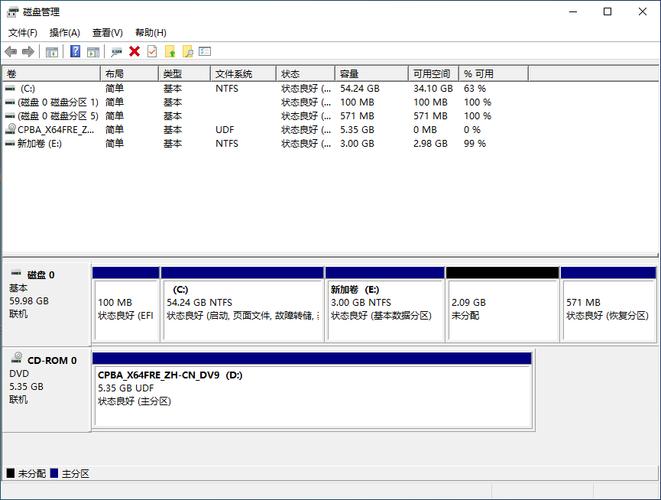The height and width of the screenshot is (500, 661).
Task: Open the 查看(V) menu
Action: tap(107, 32)
